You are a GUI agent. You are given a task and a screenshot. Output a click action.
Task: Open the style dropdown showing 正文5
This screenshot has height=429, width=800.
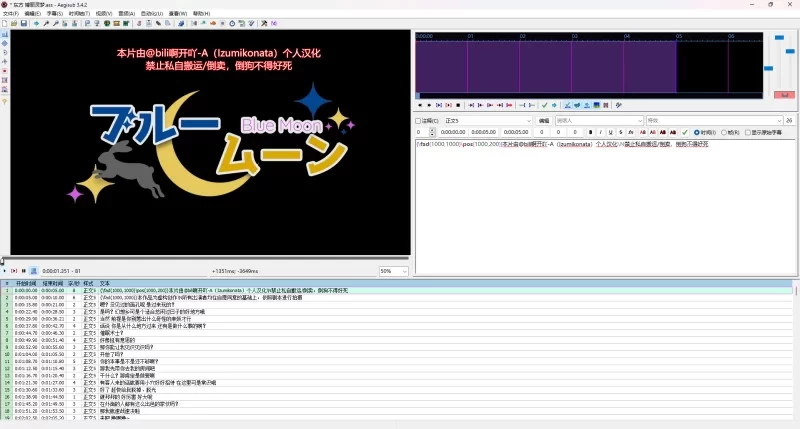click(x=488, y=121)
